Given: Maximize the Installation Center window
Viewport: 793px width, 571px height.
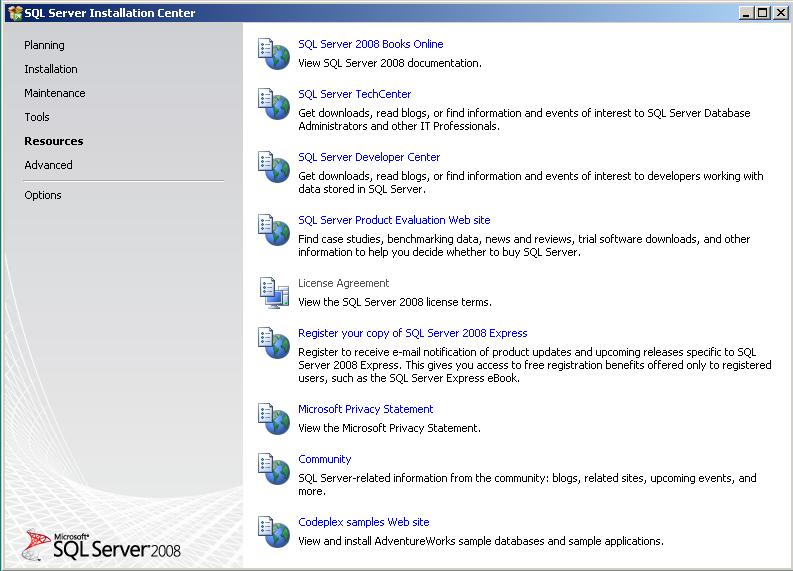Looking at the screenshot, I should click(762, 13).
